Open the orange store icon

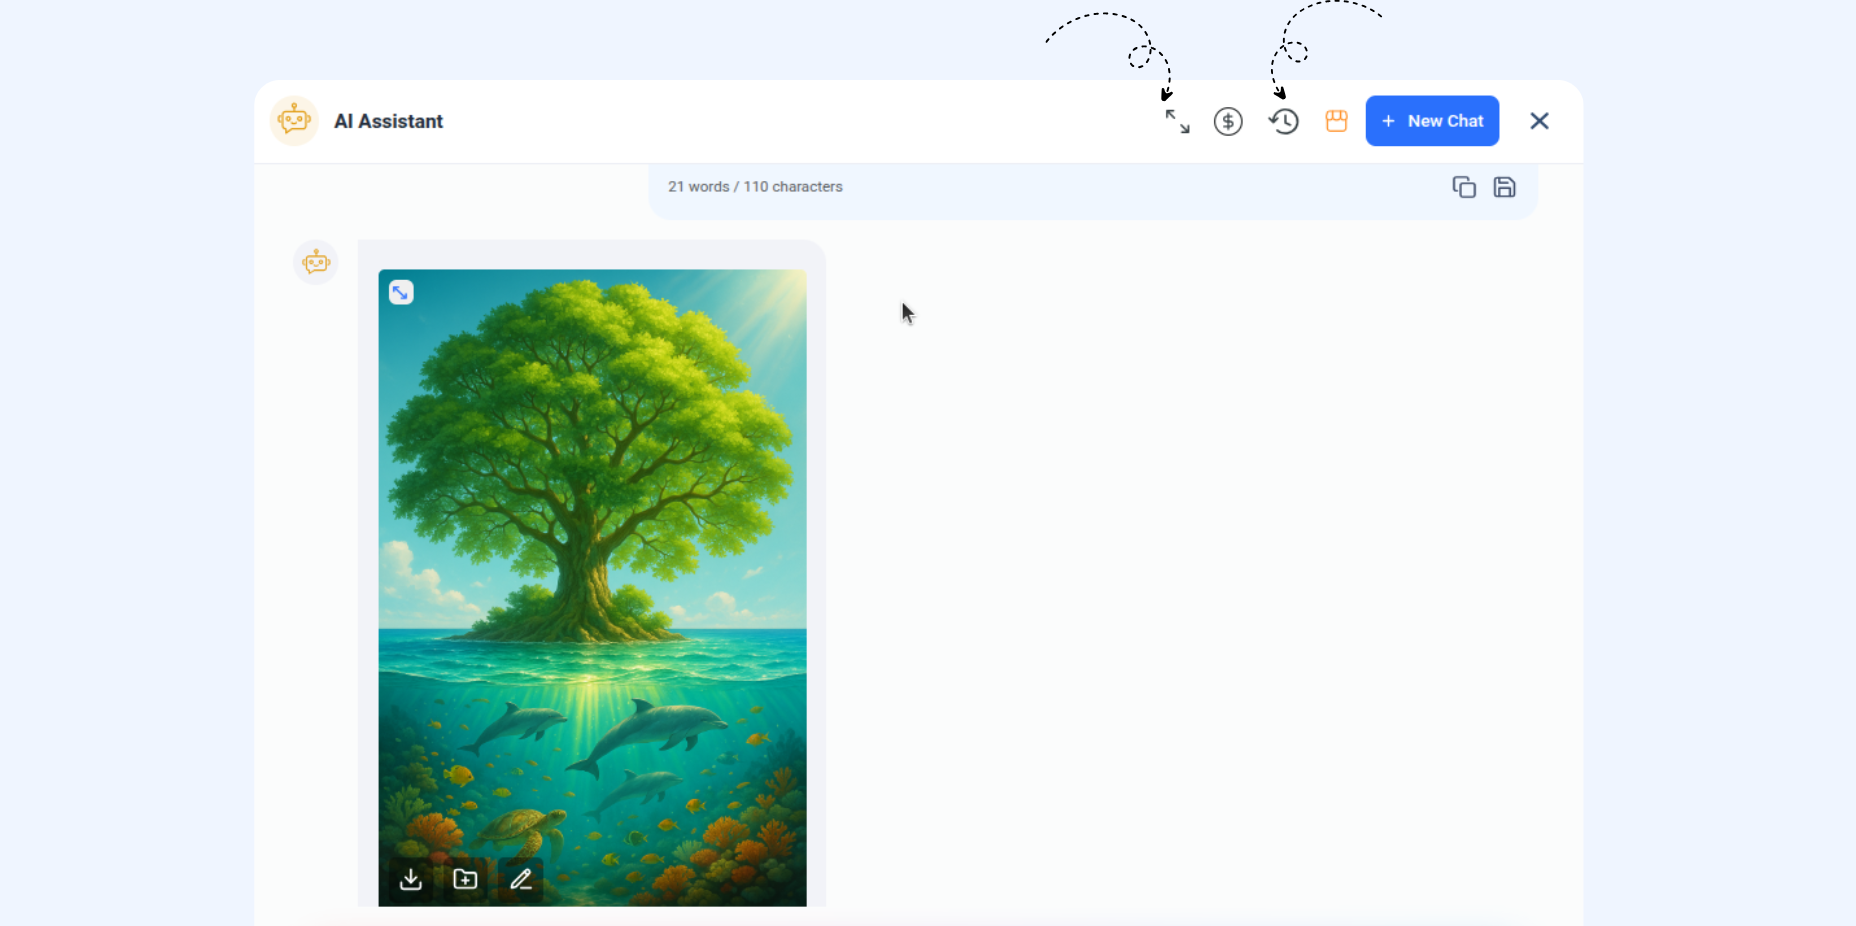click(x=1336, y=121)
